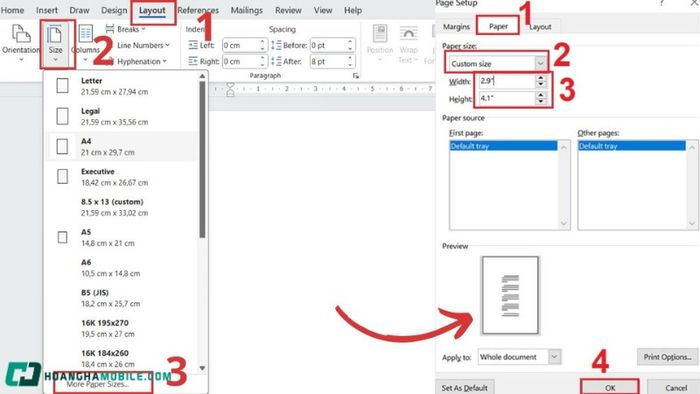Click the Cancel button
Screen dimensions: 700x394
click(x=675, y=388)
